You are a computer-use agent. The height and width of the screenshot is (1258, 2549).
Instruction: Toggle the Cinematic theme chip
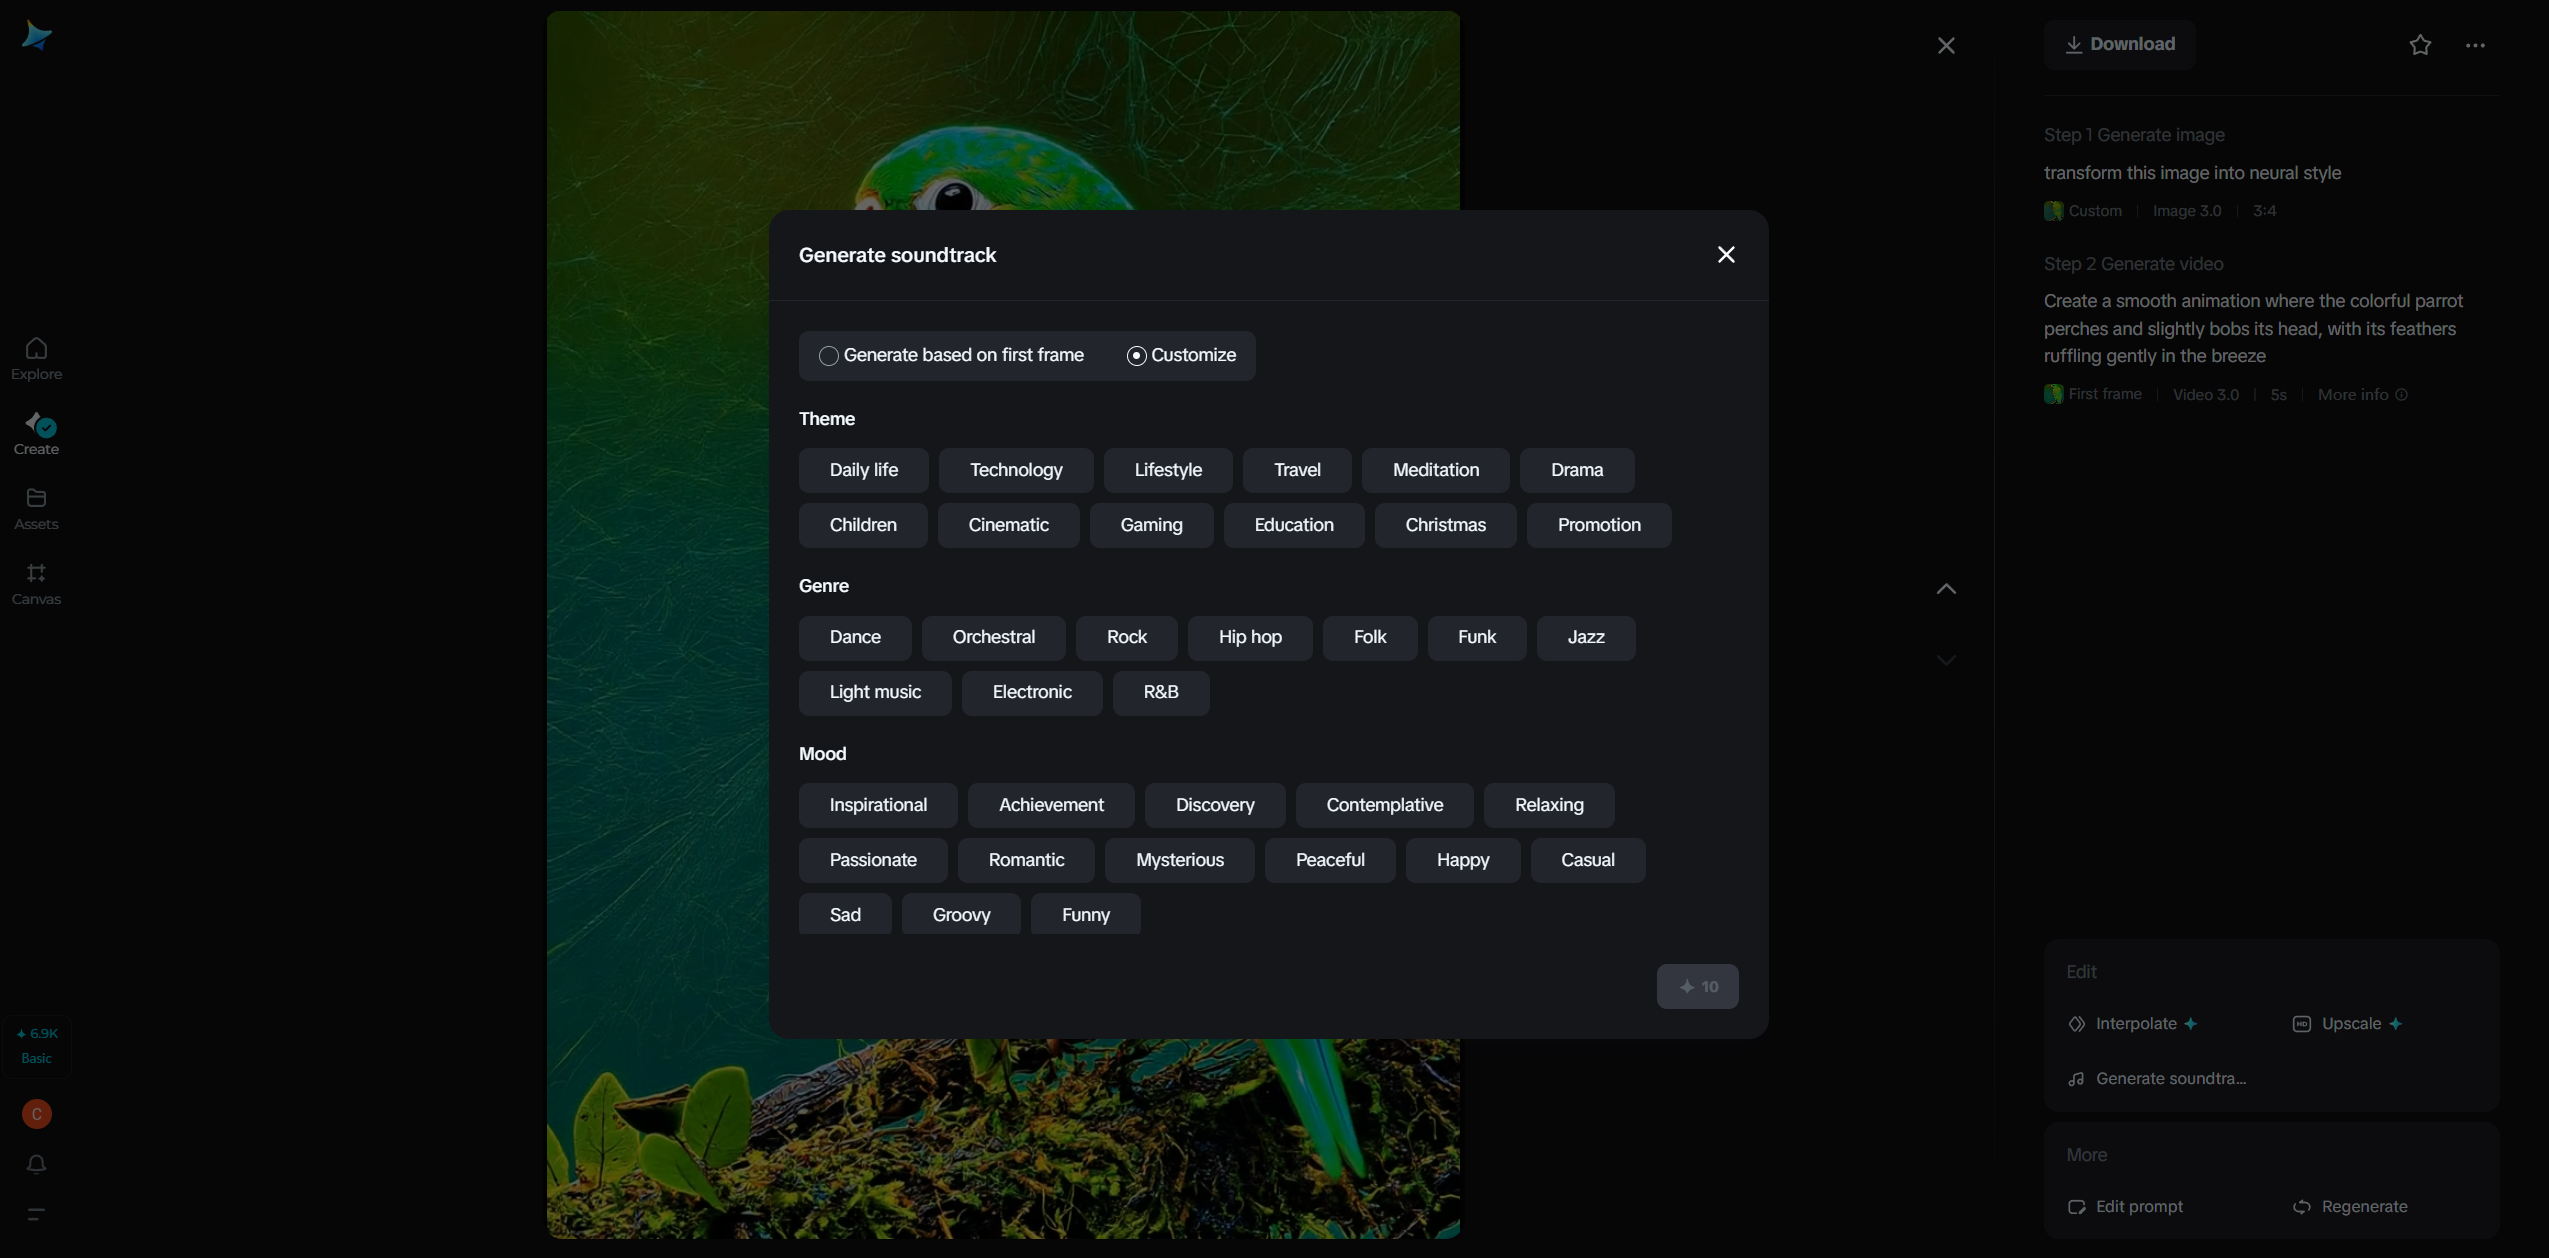pos(1008,525)
